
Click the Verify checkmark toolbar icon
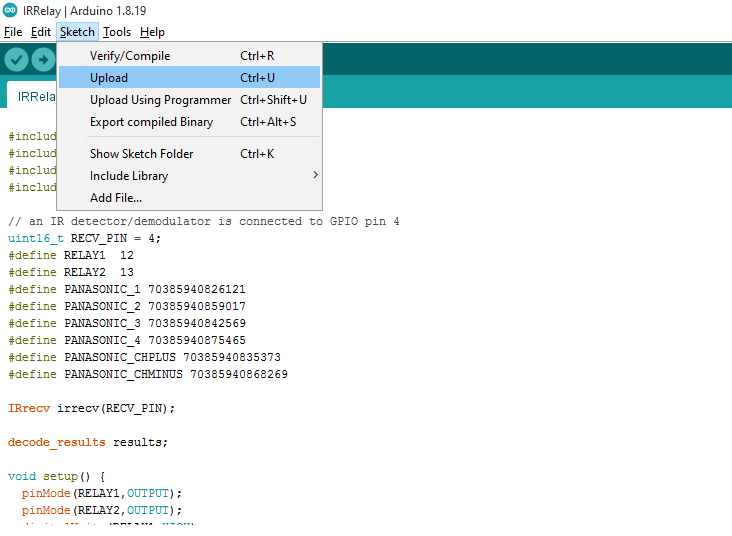(16, 59)
